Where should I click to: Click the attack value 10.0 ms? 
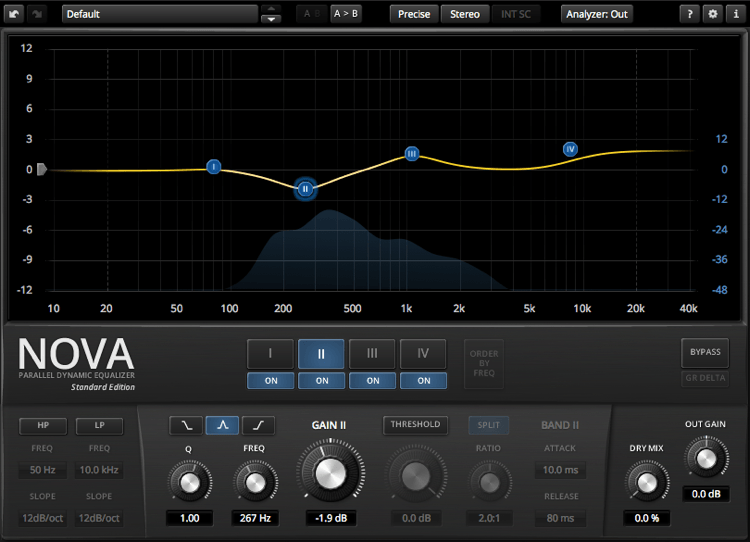[561, 470]
